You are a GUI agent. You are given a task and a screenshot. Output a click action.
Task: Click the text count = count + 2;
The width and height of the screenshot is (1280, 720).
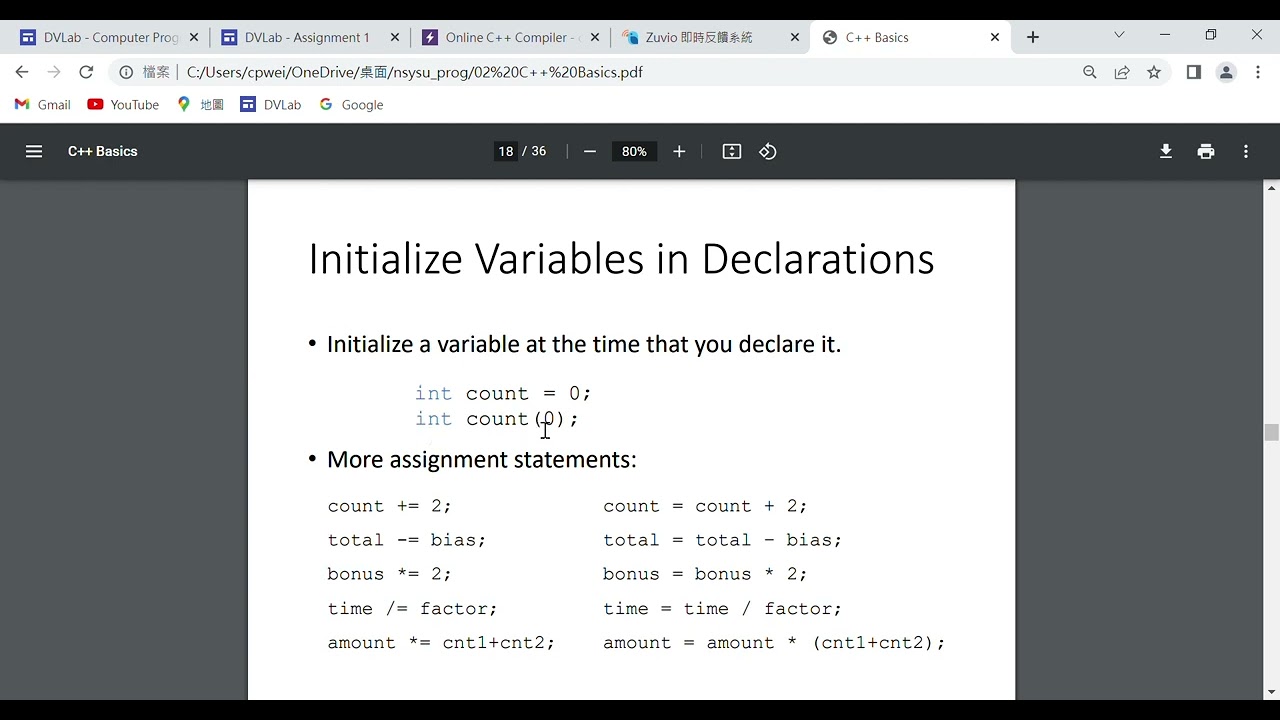pyautogui.click(x=705, y=506)
